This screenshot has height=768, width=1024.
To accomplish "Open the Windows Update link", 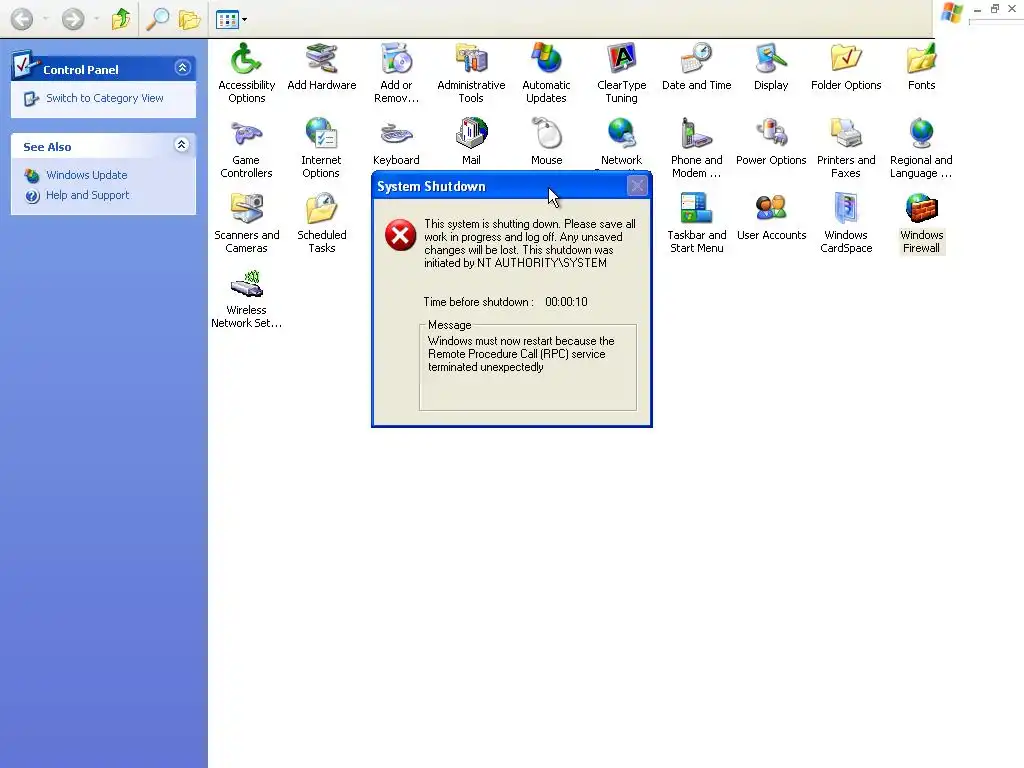I will click(86, 175).
